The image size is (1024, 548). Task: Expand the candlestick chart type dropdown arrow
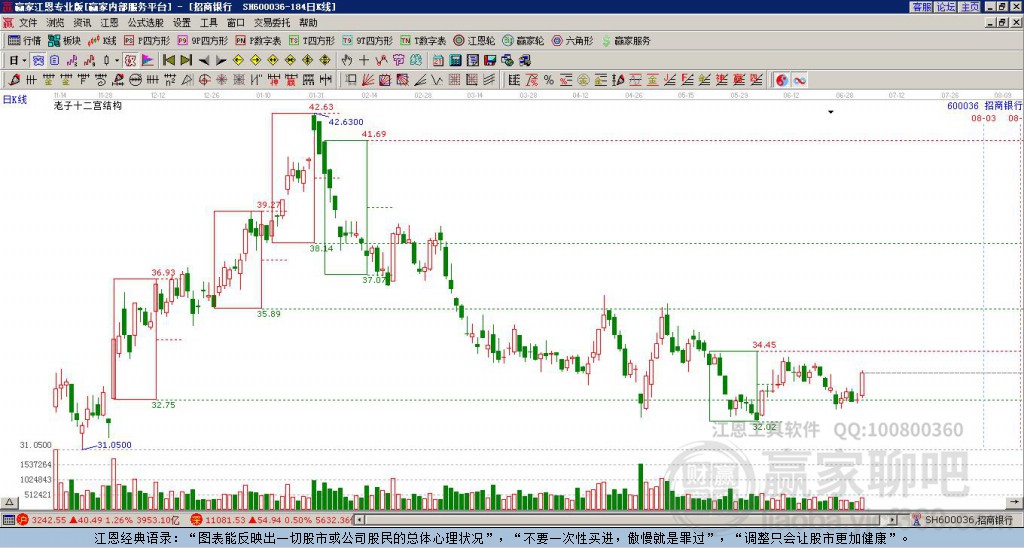coord(117,60)
